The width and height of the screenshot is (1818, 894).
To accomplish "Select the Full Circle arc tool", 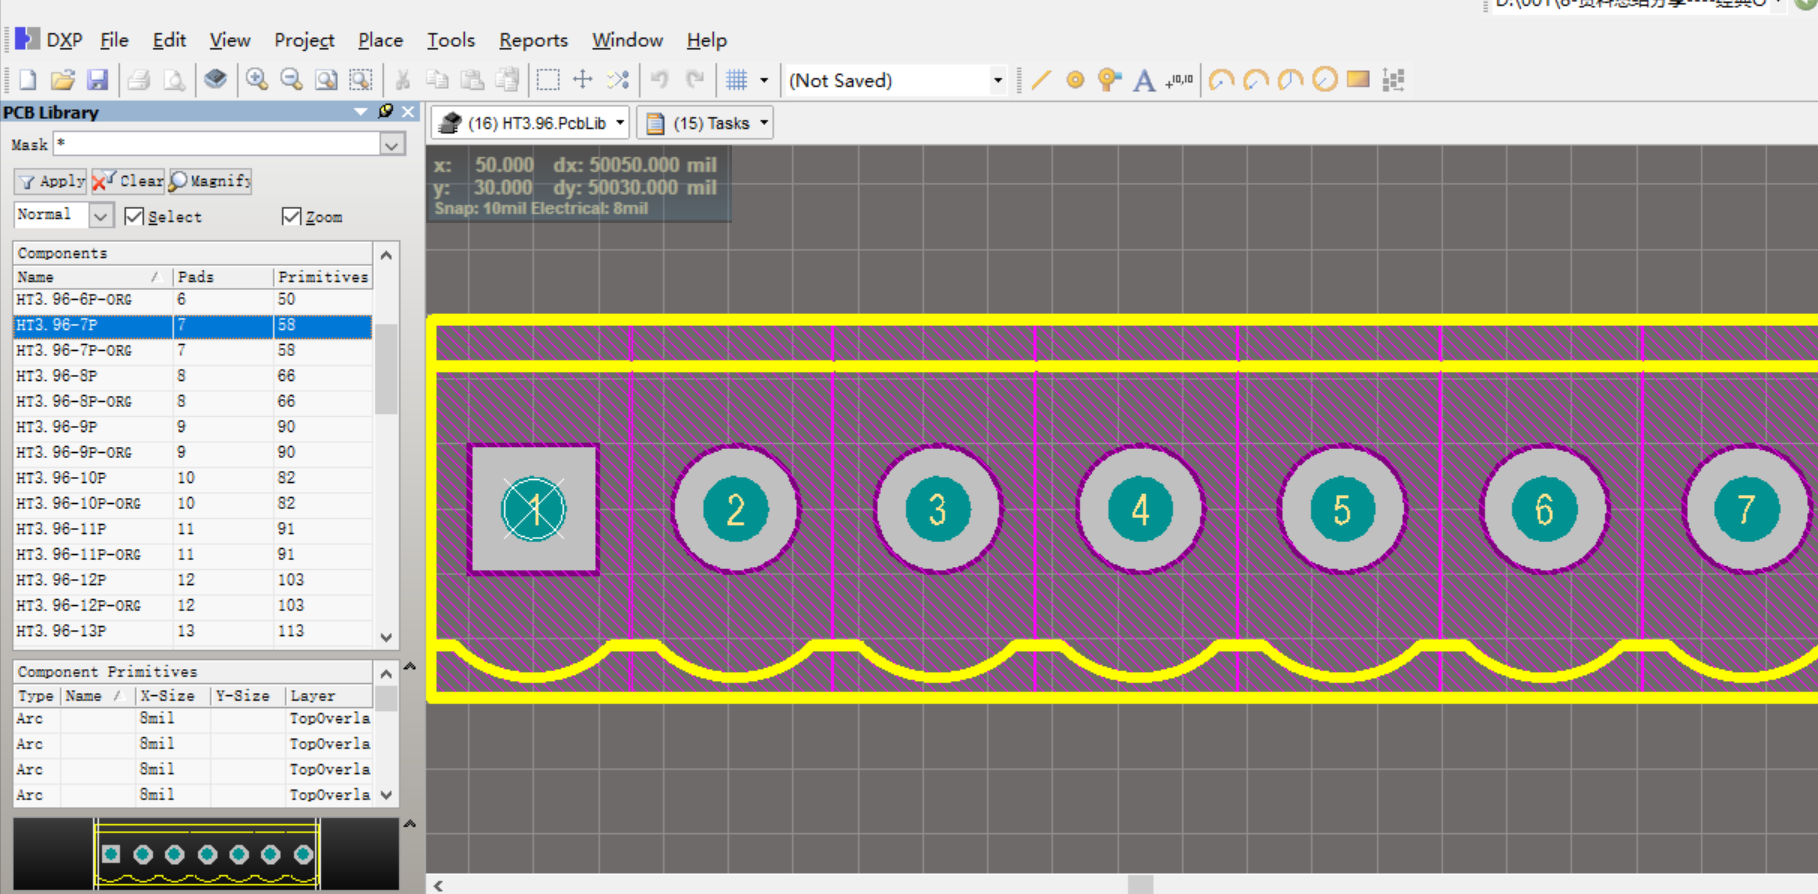I will coord(1324,80).
